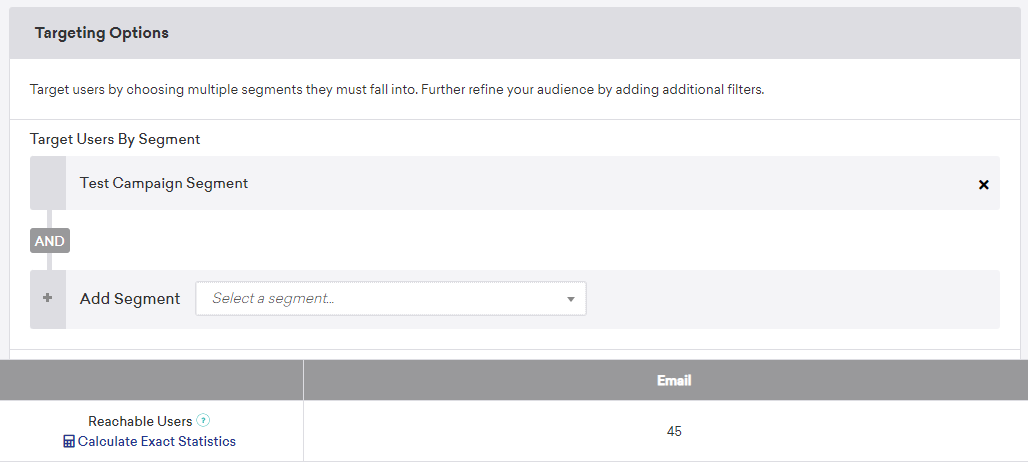Click the Email column header
Viewport: 1028px width, 465px height.
pyautogui.click(x=673, y=380)
